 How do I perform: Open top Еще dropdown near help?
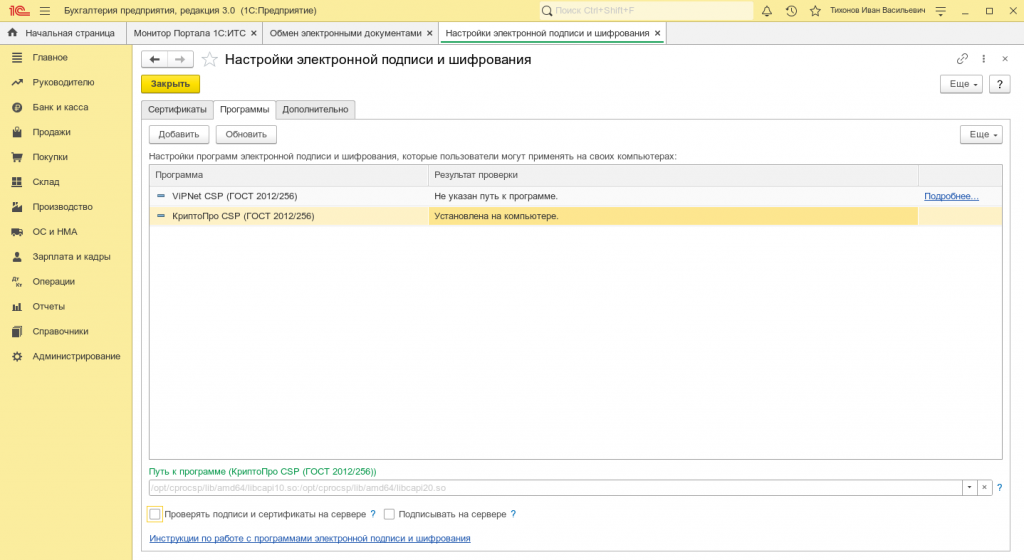961,84
